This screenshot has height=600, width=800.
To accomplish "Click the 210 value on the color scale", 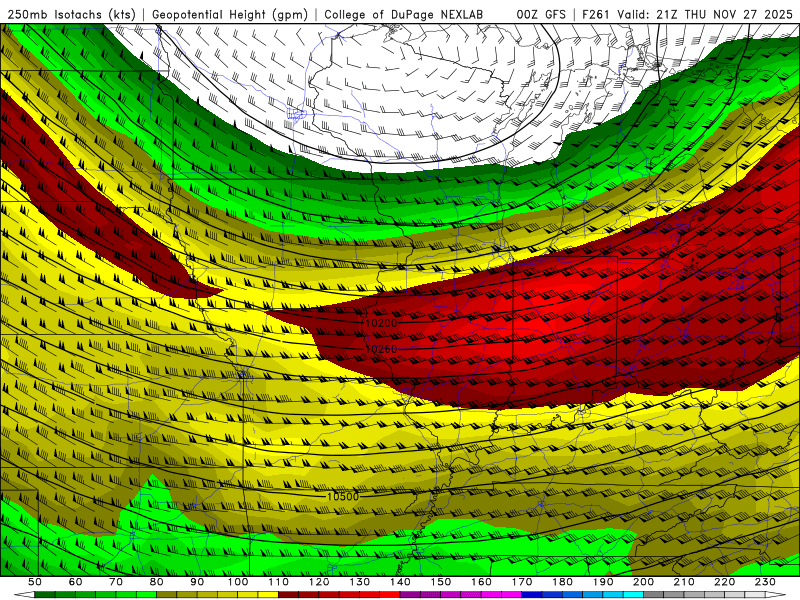I will [x=684, y=582].
